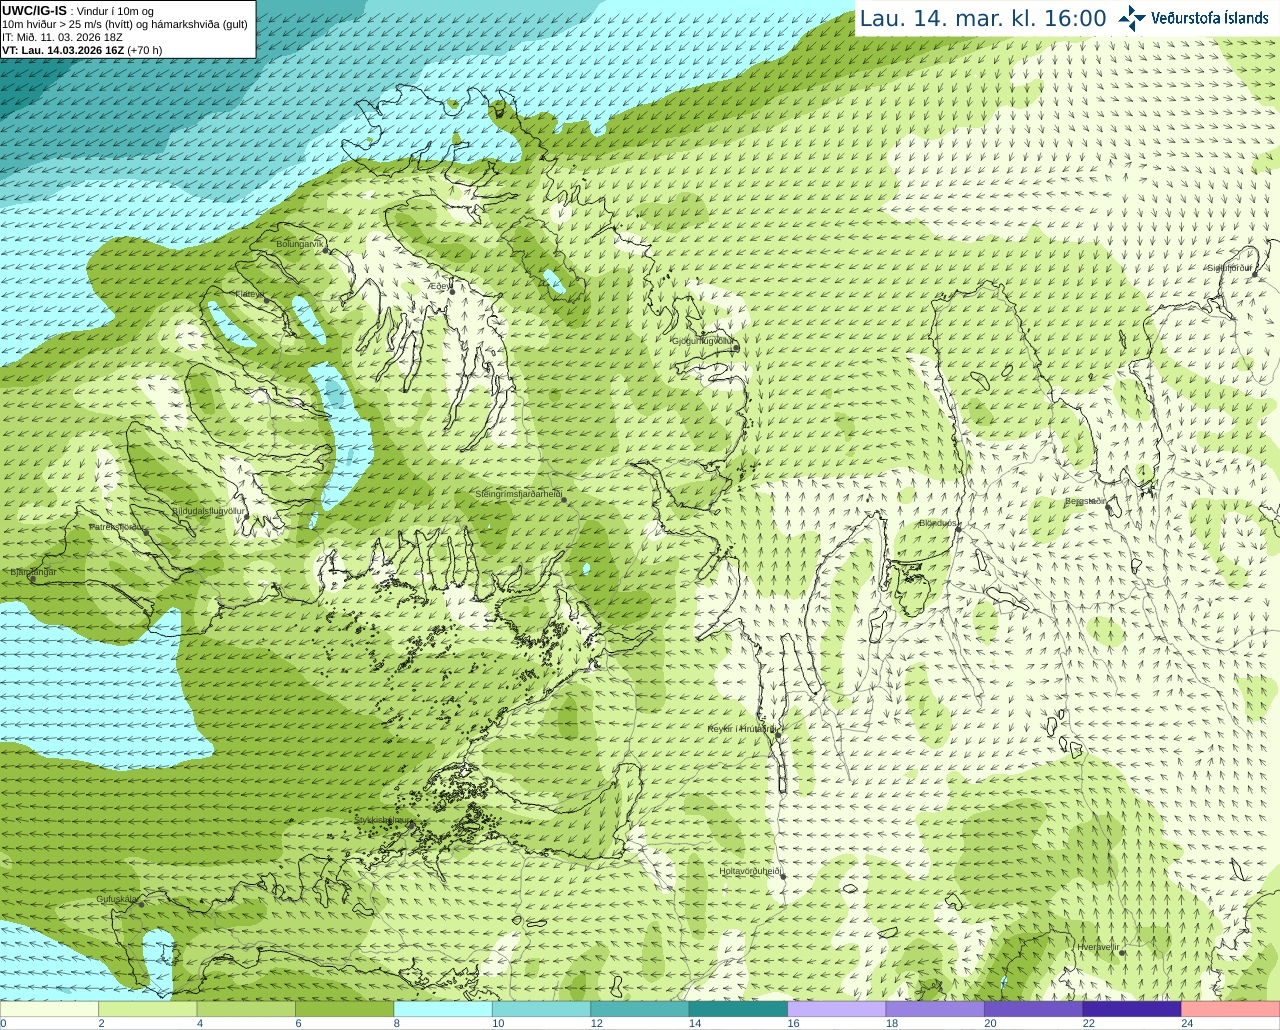Click the legend value 16
Viewport: 1280px width, 1030px height.
click(793, 1023)
